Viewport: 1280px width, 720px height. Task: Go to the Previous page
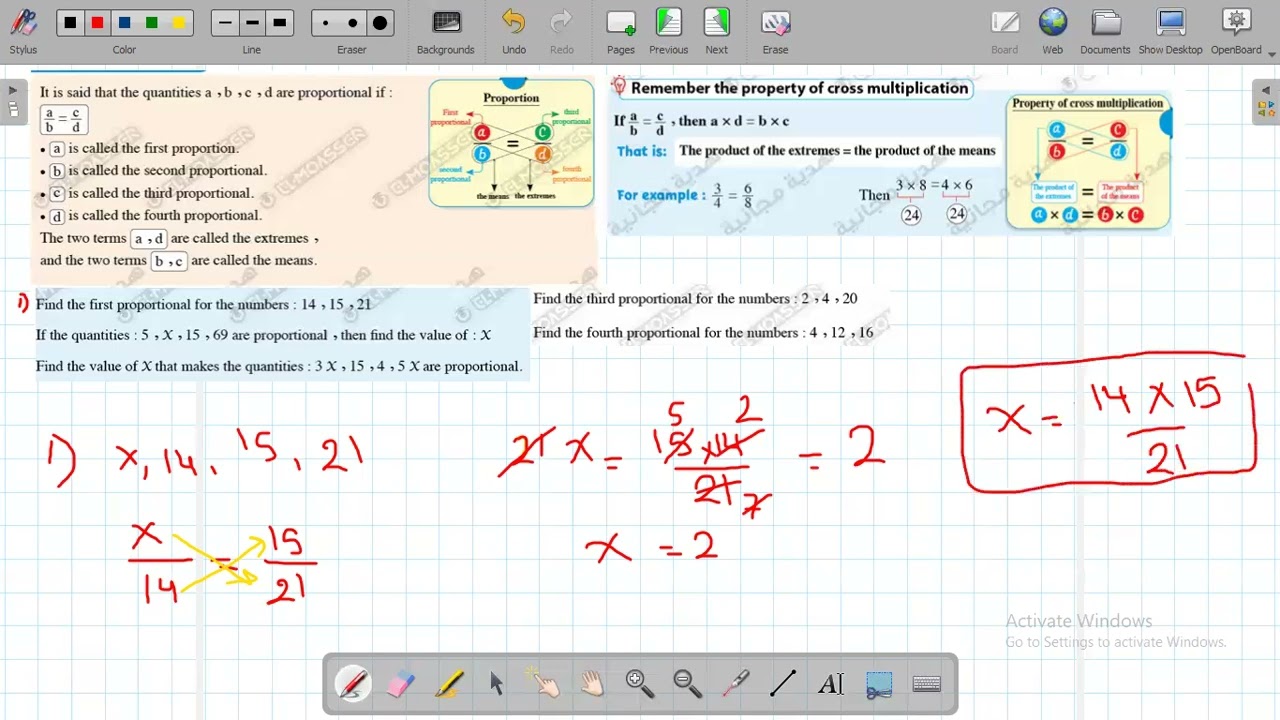[x=668, y=31]
